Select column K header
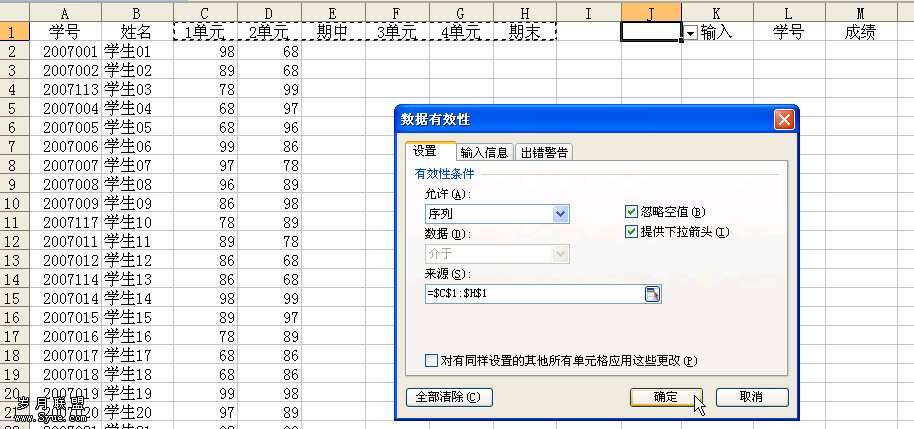914x429 pixels. coord(717,13)
